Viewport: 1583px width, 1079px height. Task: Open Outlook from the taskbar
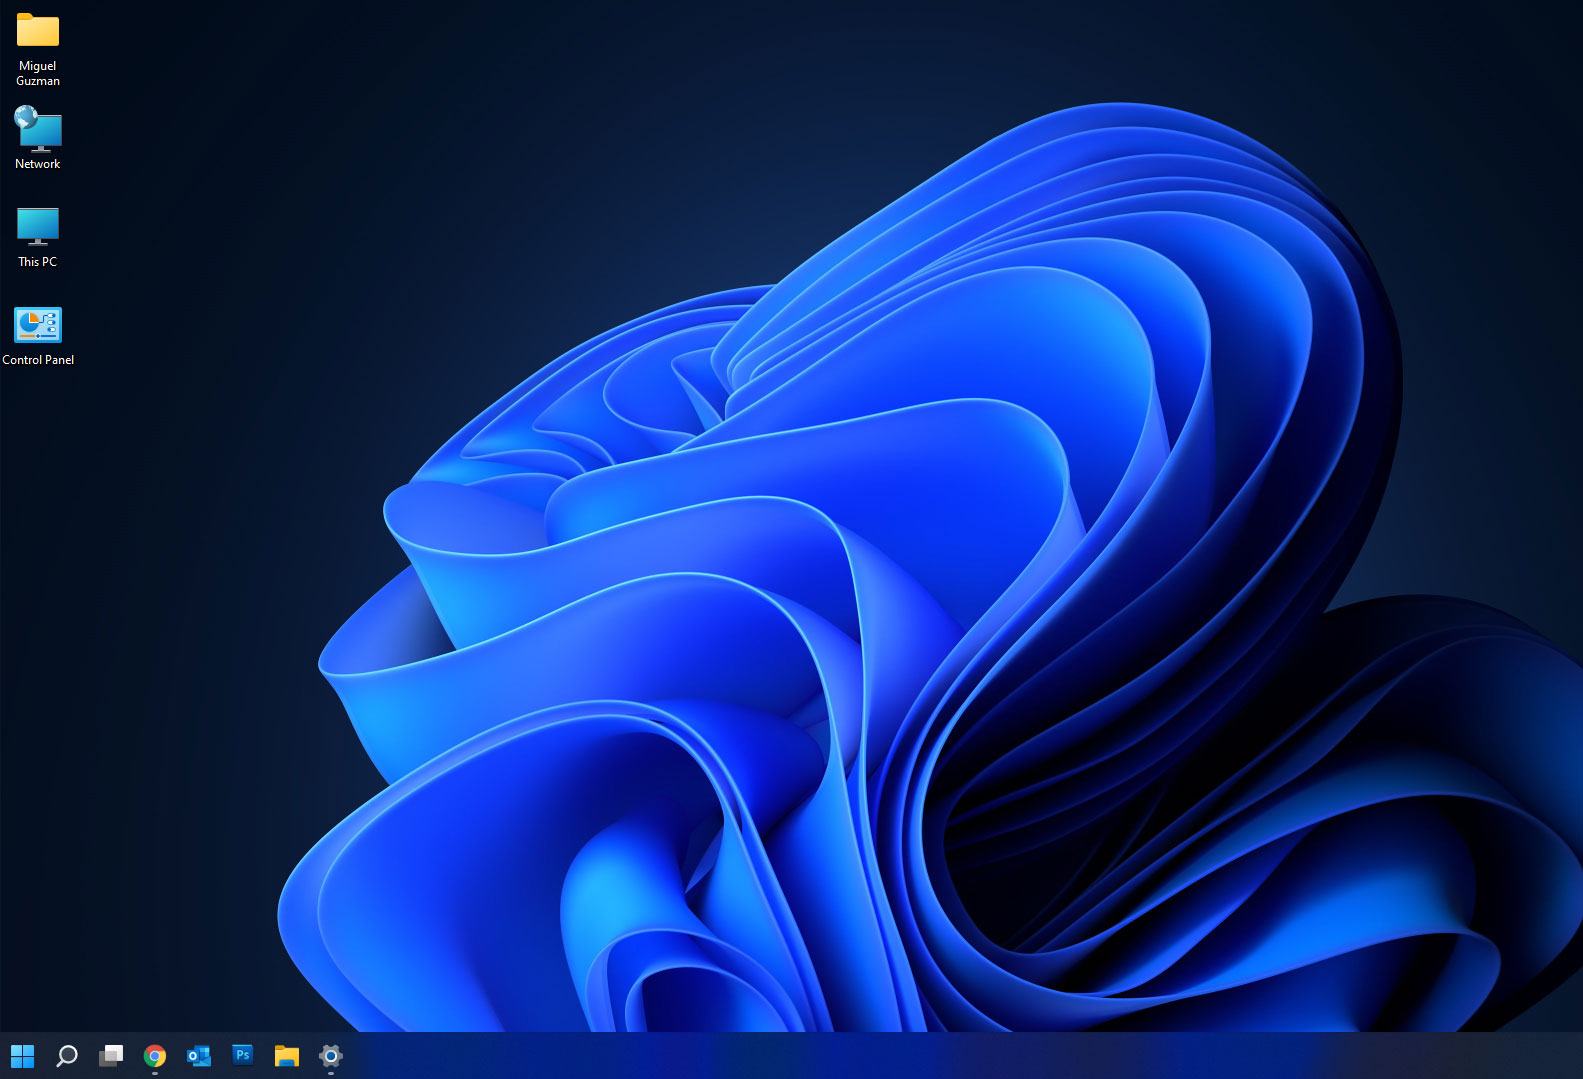[x=199, y=1056]
